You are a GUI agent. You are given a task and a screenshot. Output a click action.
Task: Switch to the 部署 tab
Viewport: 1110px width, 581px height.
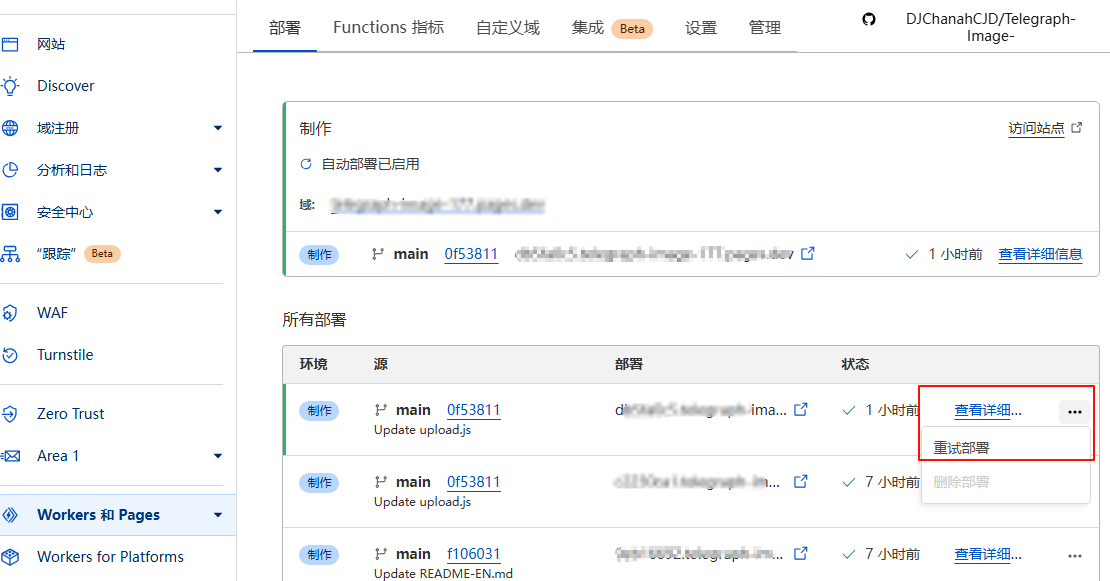pyautogui.click(x=285, y=28)
